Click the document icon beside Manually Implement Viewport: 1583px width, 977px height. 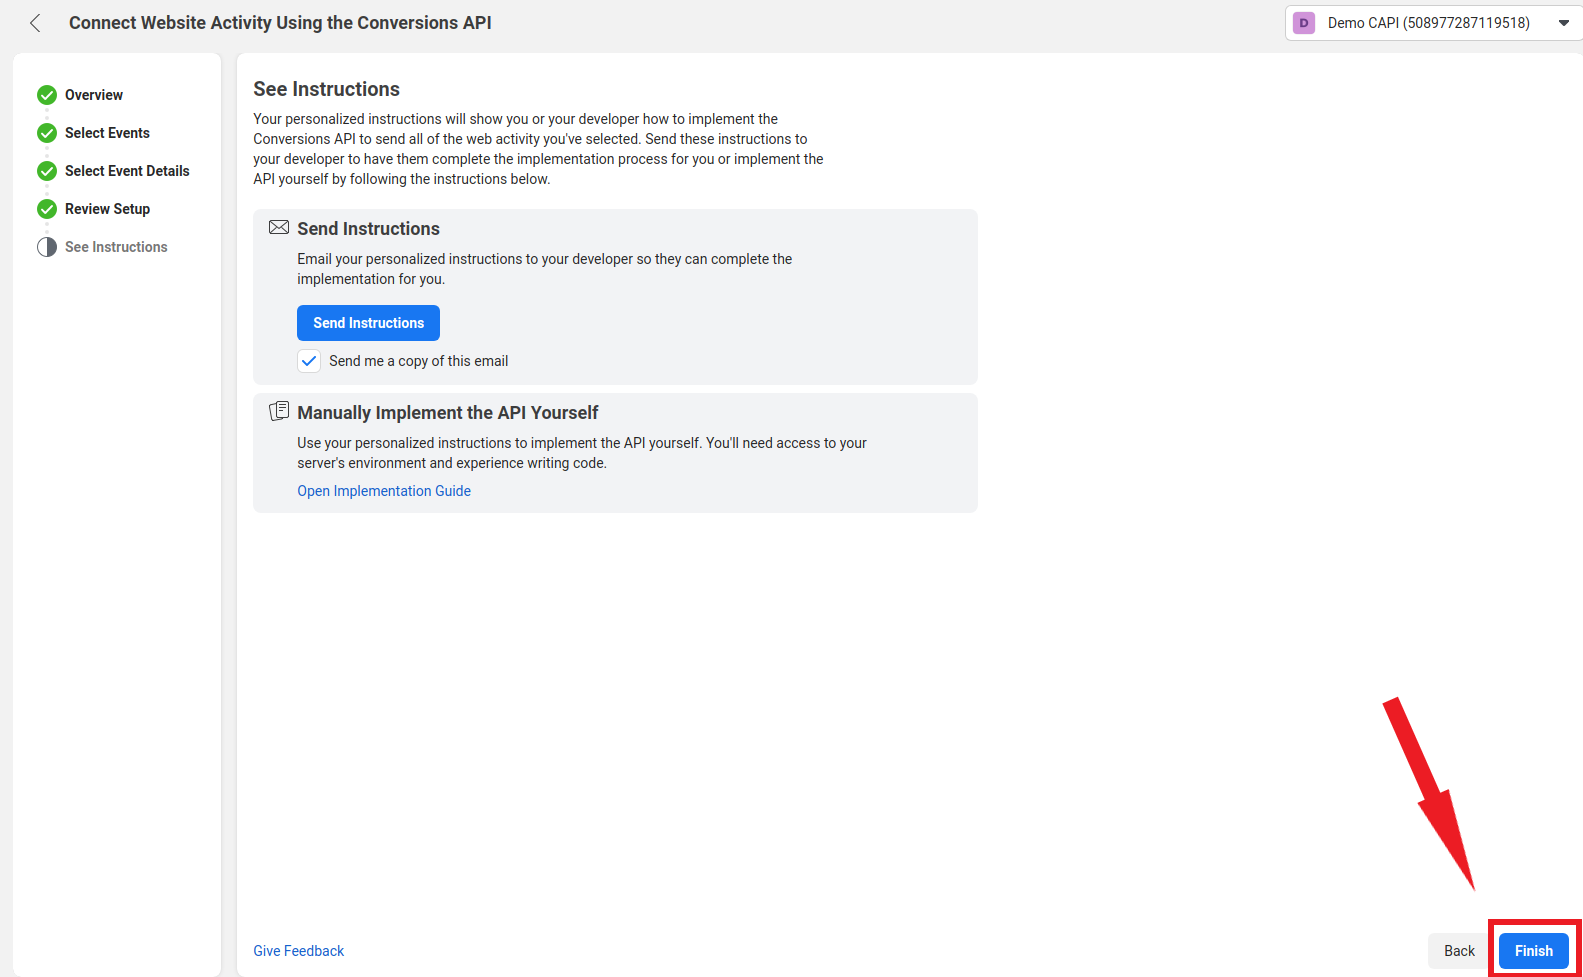(x=279, y=411)
